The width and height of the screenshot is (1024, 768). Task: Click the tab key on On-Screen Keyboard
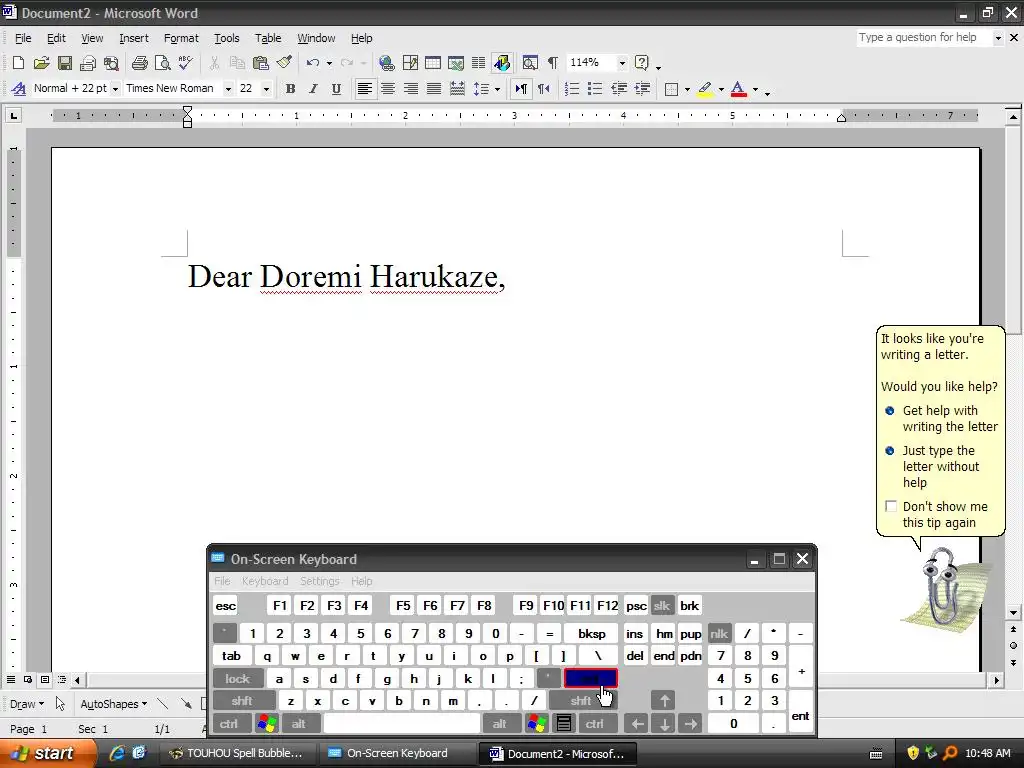231,656
